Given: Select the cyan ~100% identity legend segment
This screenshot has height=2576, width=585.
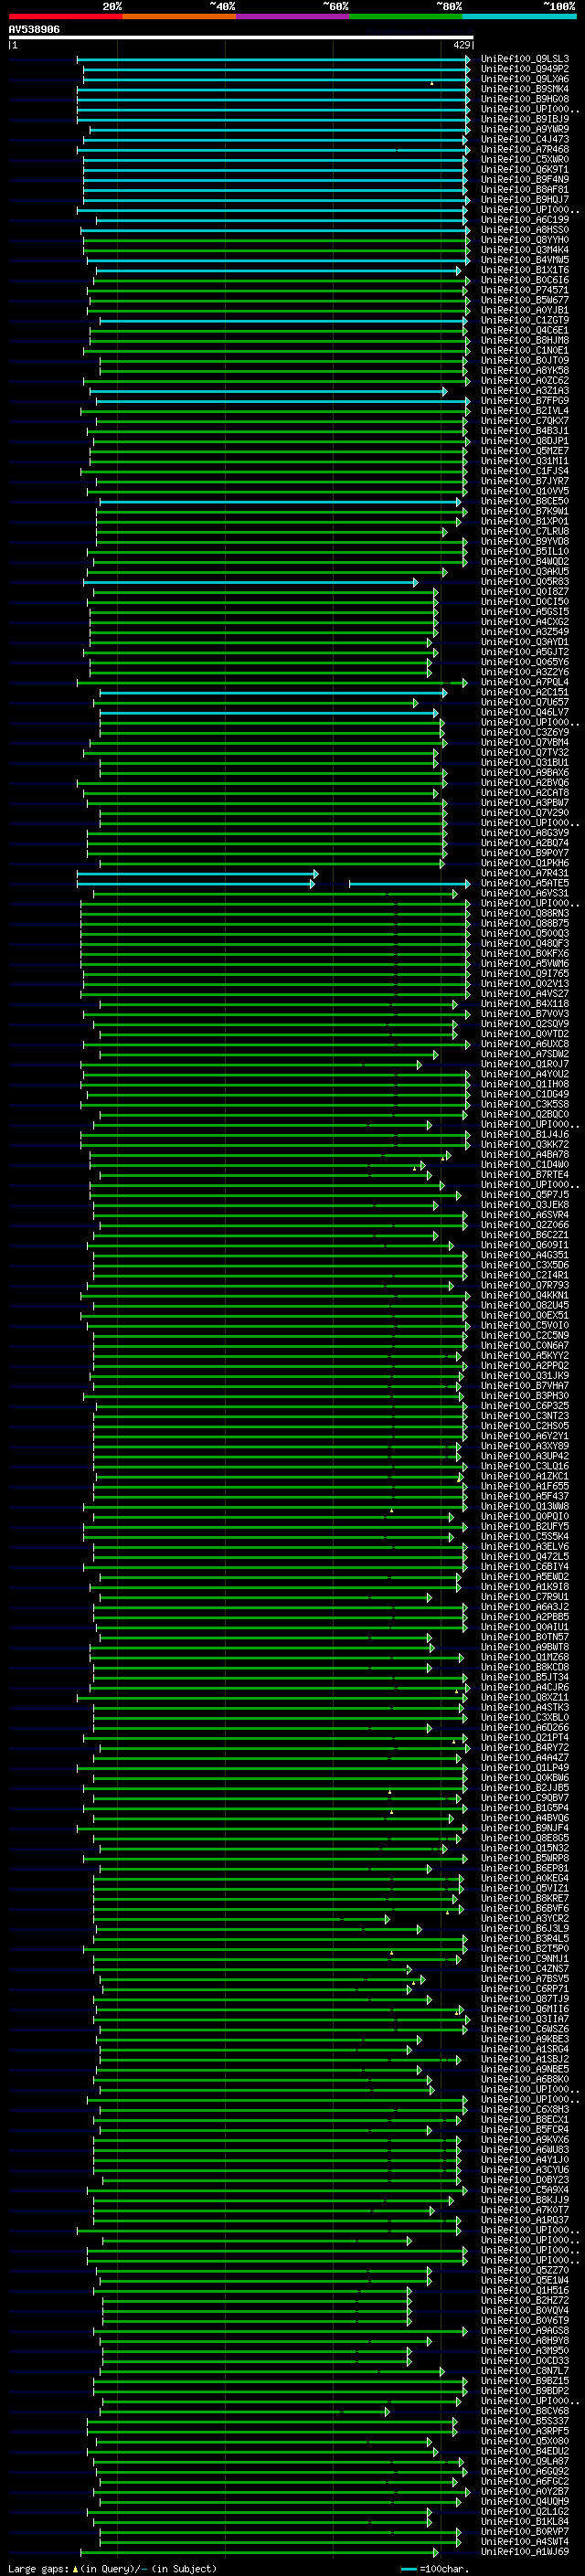Looking at the screenshot, I should click(x=519, y=16).
